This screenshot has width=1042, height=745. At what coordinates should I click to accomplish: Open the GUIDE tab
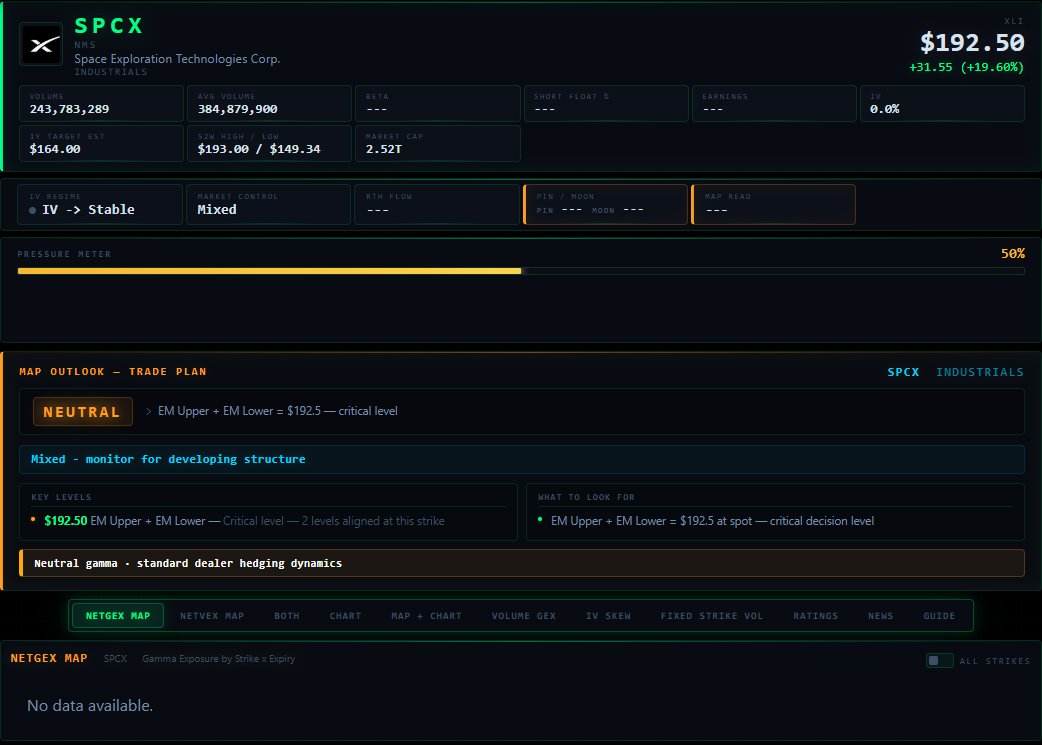coord(939,616)
